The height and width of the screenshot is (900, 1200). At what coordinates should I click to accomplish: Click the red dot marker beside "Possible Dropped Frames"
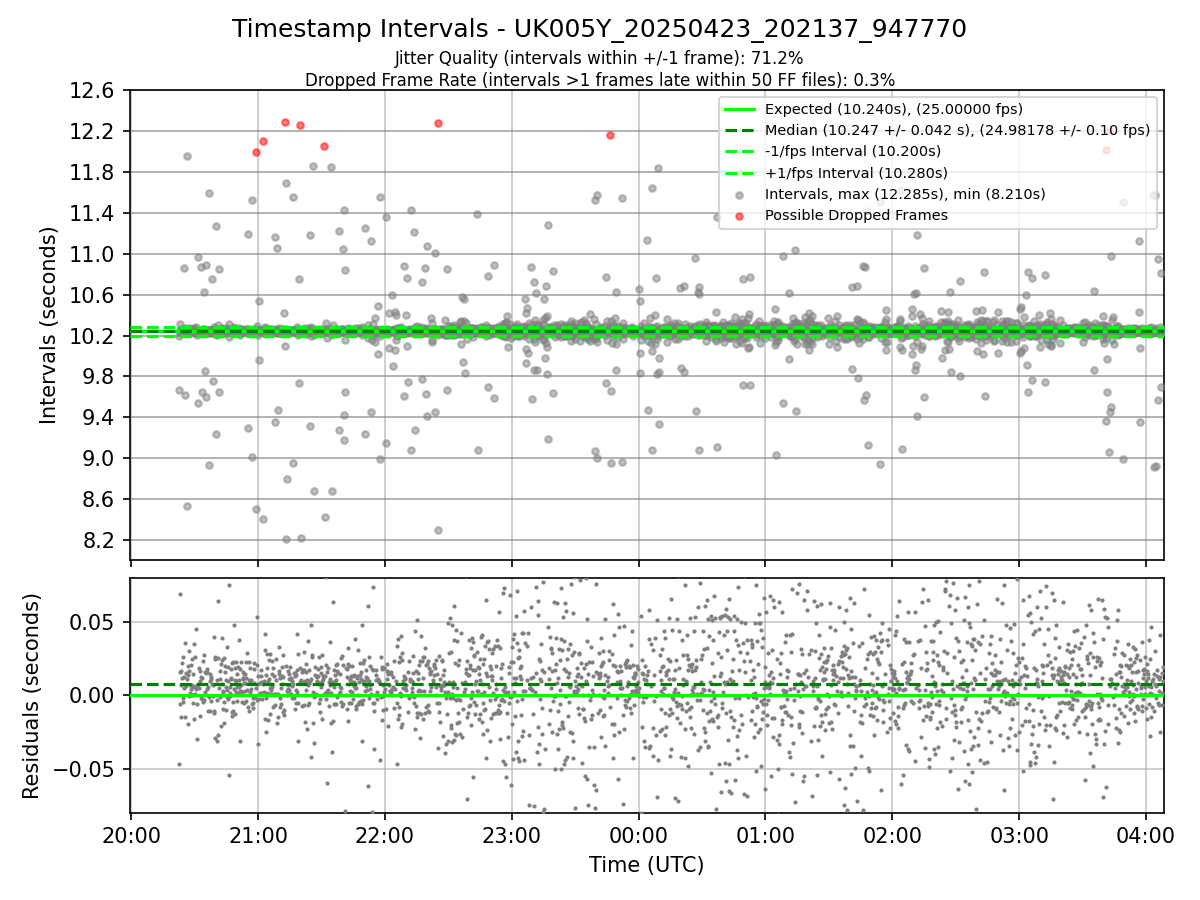pos(740,215)
